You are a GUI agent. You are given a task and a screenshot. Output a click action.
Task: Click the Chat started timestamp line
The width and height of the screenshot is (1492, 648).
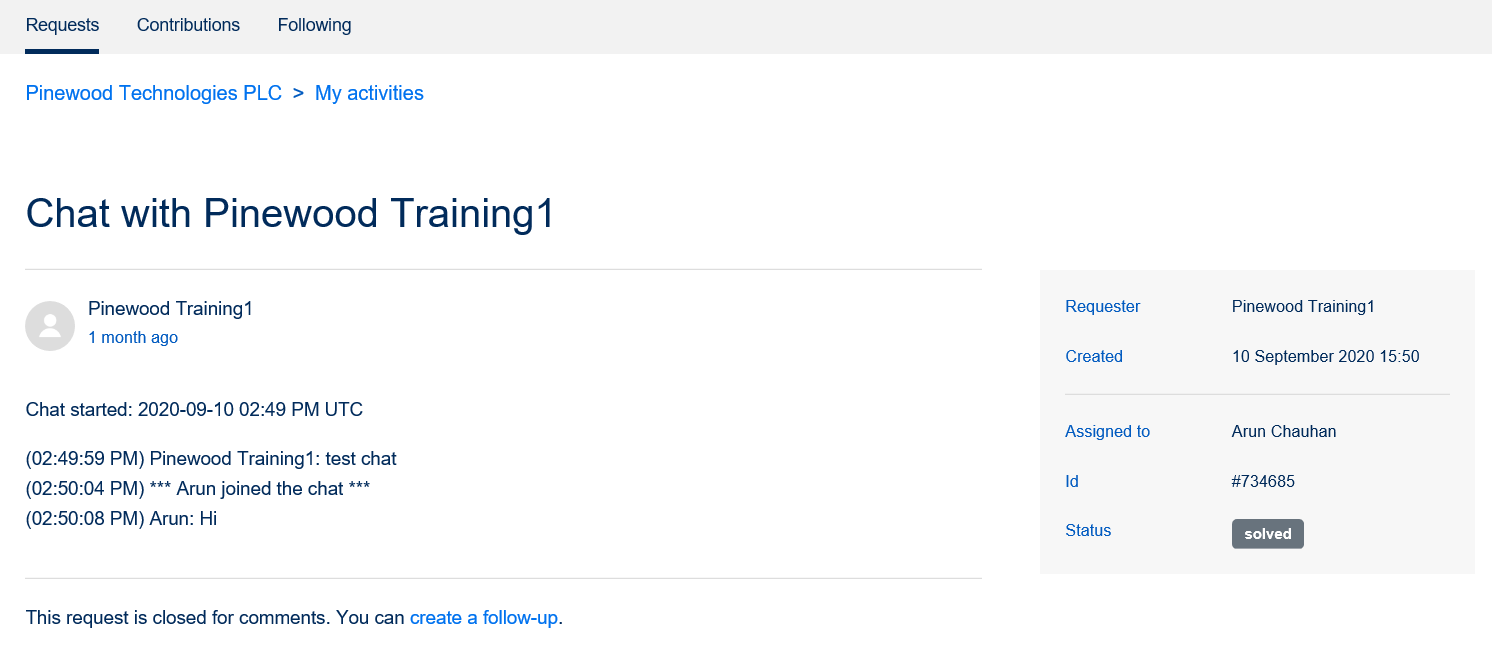click(194, 409)
